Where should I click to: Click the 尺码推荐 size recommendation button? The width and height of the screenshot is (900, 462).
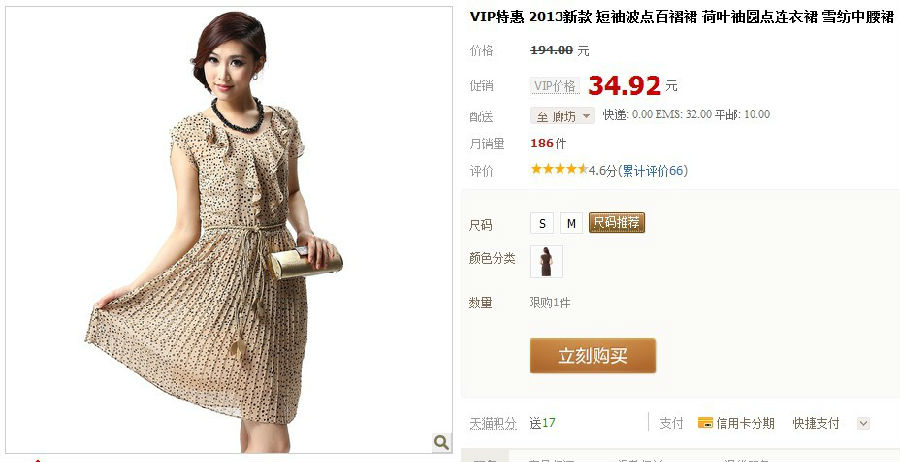[x=616, y=223]
